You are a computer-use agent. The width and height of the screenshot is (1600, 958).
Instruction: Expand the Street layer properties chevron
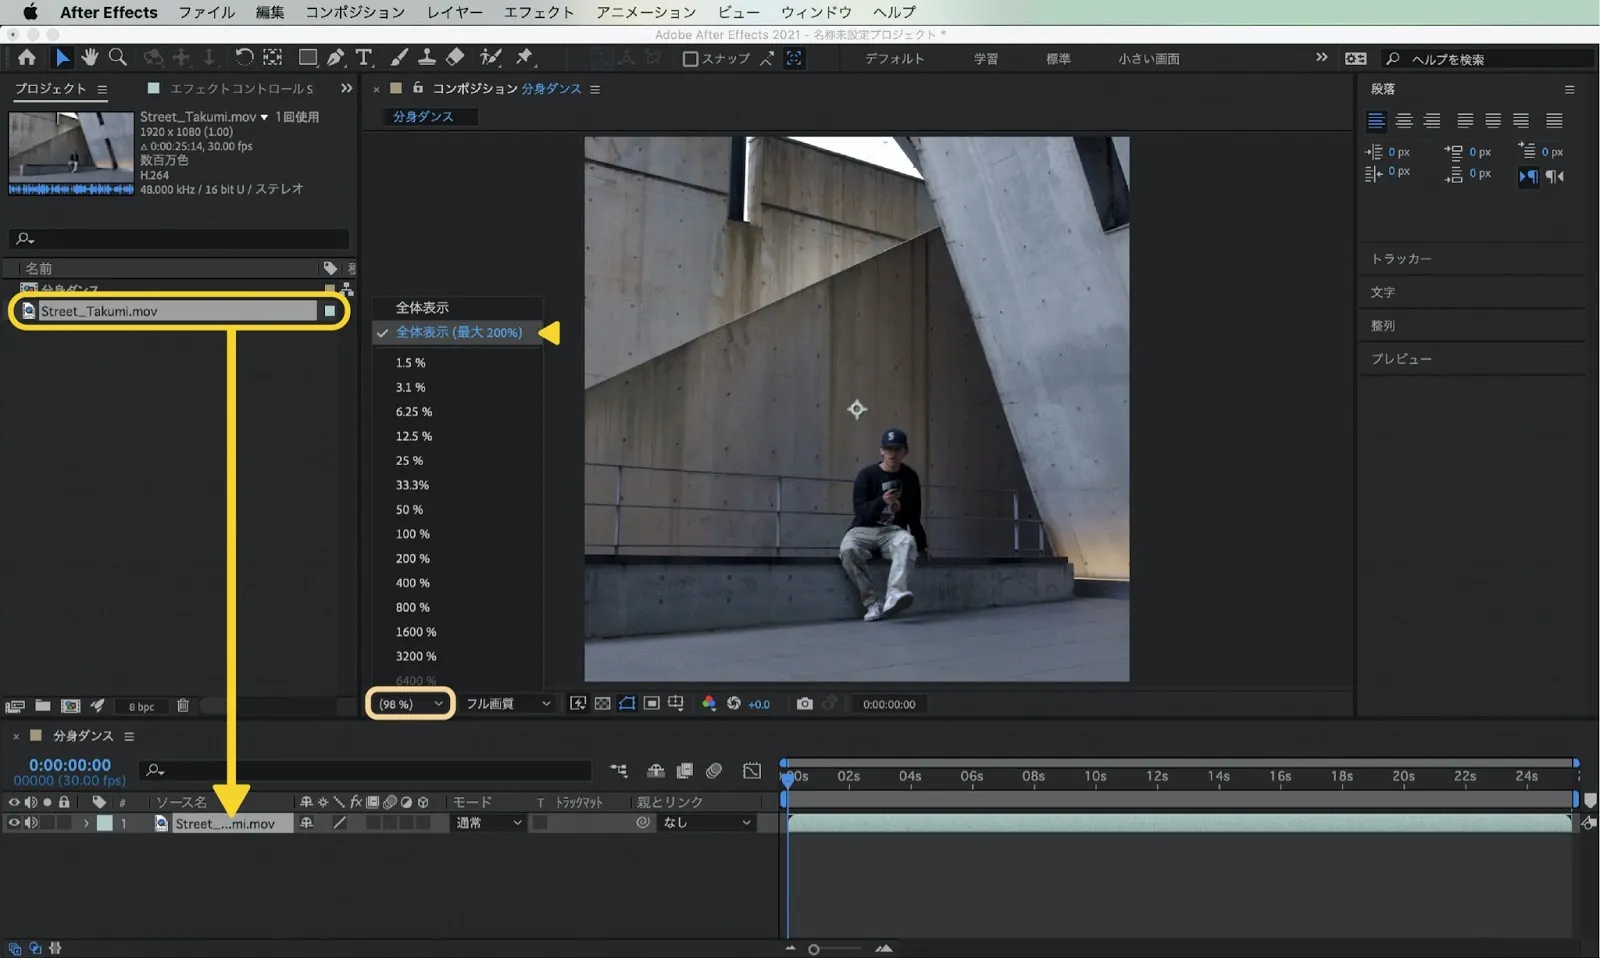[86, 823]
